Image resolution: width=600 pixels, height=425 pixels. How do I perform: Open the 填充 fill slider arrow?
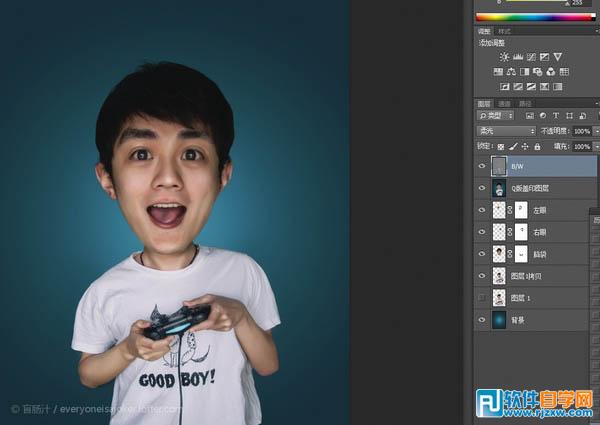(x=596, y=147)
